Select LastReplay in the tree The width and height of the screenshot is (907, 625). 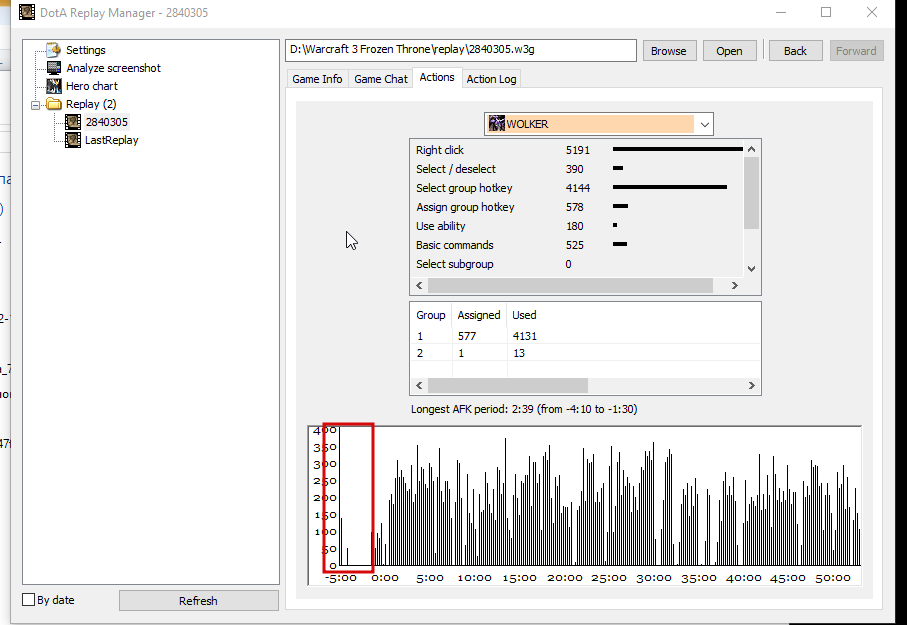tap(112, 140)
